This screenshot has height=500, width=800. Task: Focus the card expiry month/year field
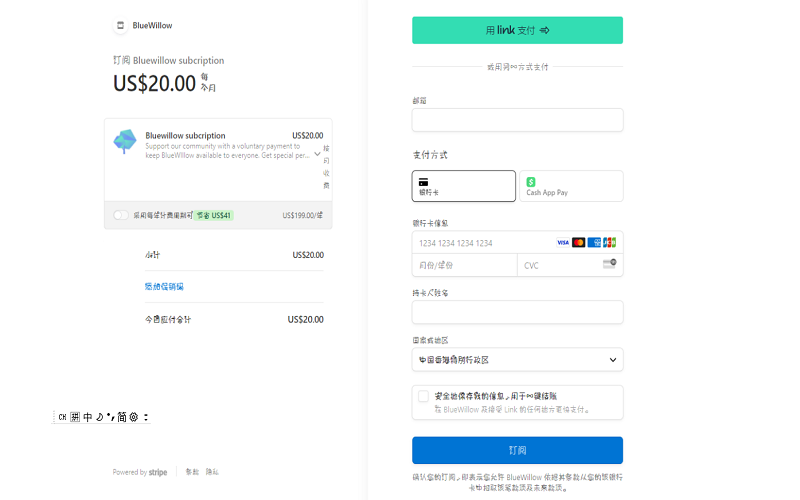click(465, 265)
